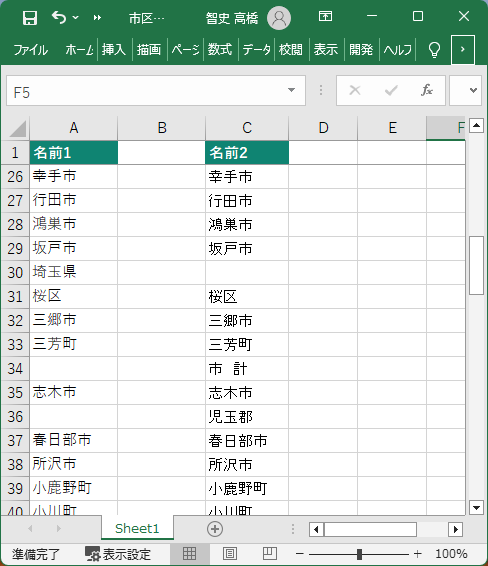This screenshot has height=566, width=488.
Task: Select cell C34 containing 市 計
Action: pos(247,369)
